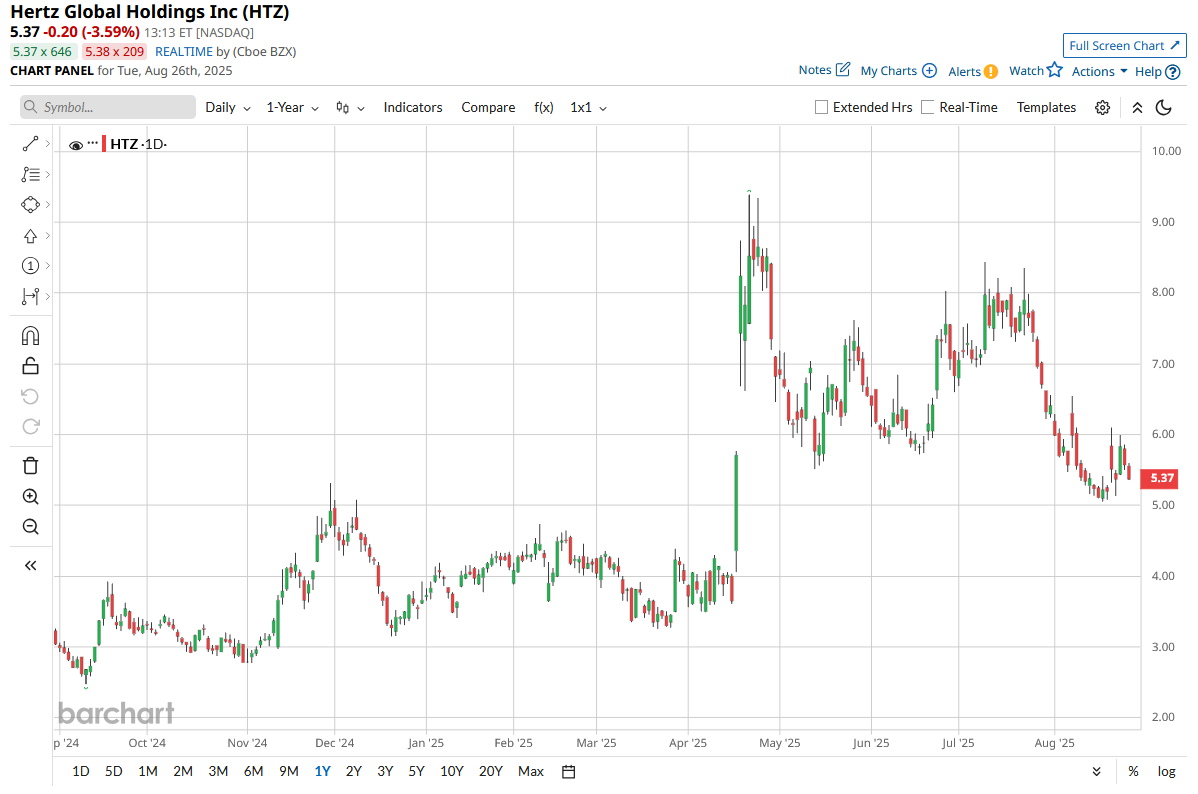Open the Actions dropdown menu
1198x794 pixels.
pos(1099,72)
